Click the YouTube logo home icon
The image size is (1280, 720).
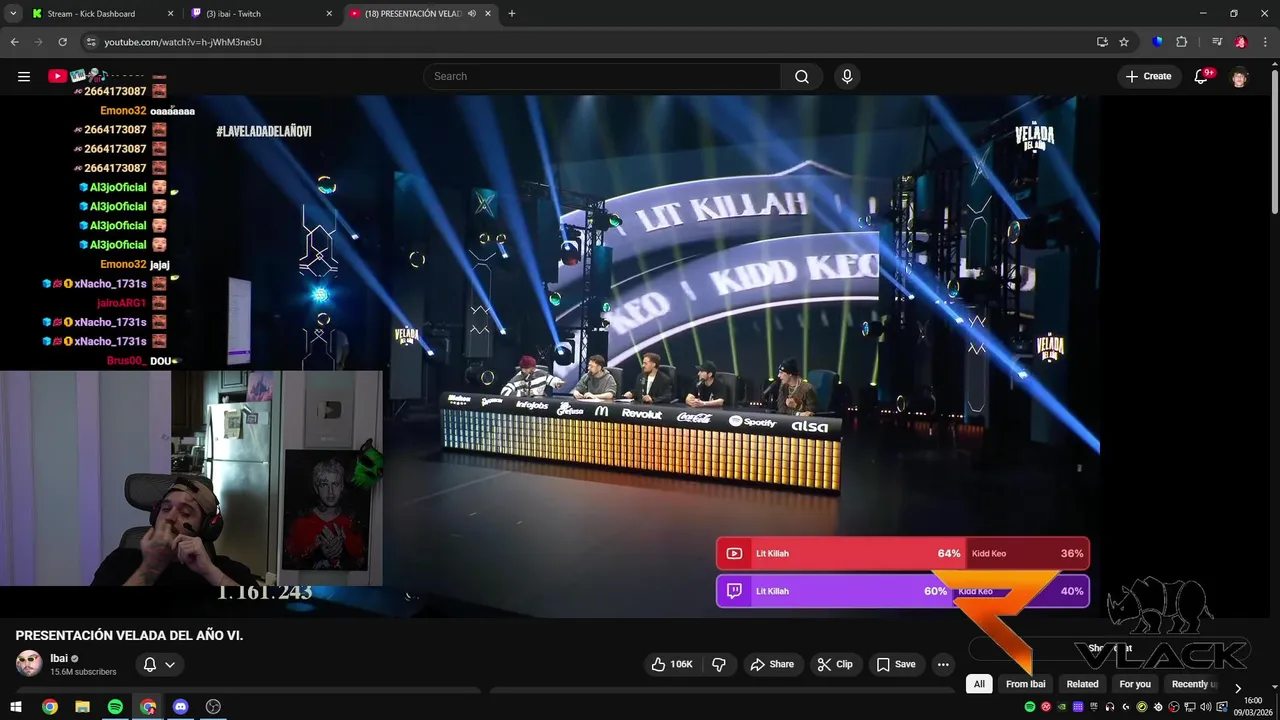[57, 76]
